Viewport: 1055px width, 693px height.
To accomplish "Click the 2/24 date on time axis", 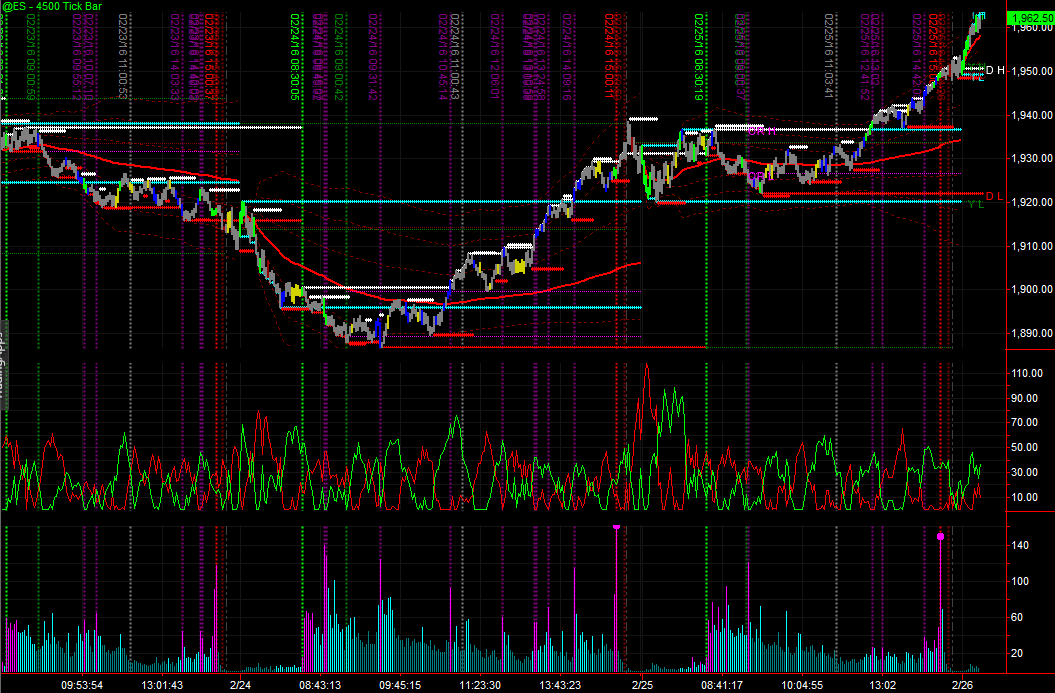I will pos(240,685).
